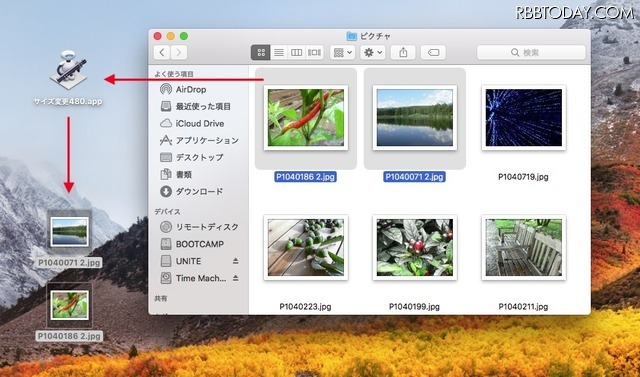Click the 最近使った項目 icon
Image resolution: width=640 pixels, height=377 pixels.
pyautogui.click(x=166, y=106)
